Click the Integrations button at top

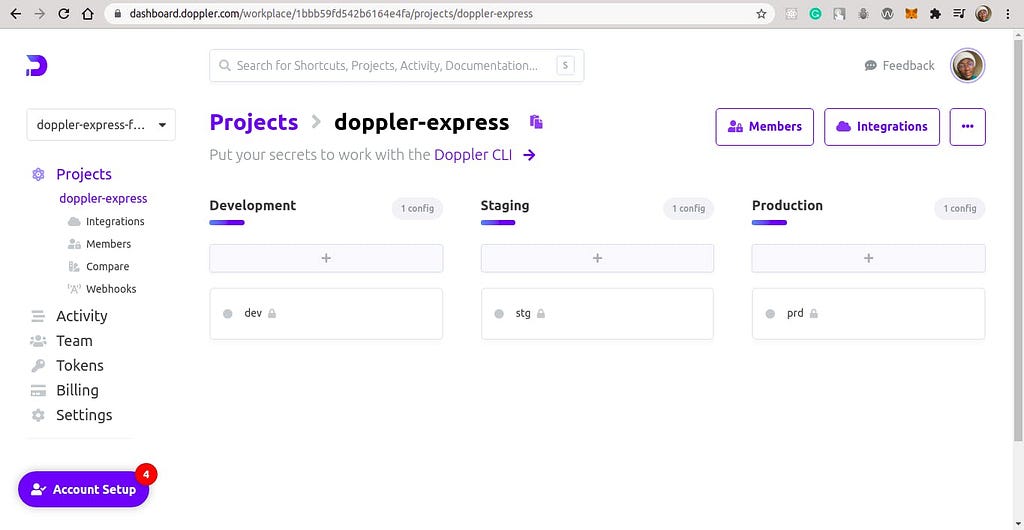pos(882,127)
